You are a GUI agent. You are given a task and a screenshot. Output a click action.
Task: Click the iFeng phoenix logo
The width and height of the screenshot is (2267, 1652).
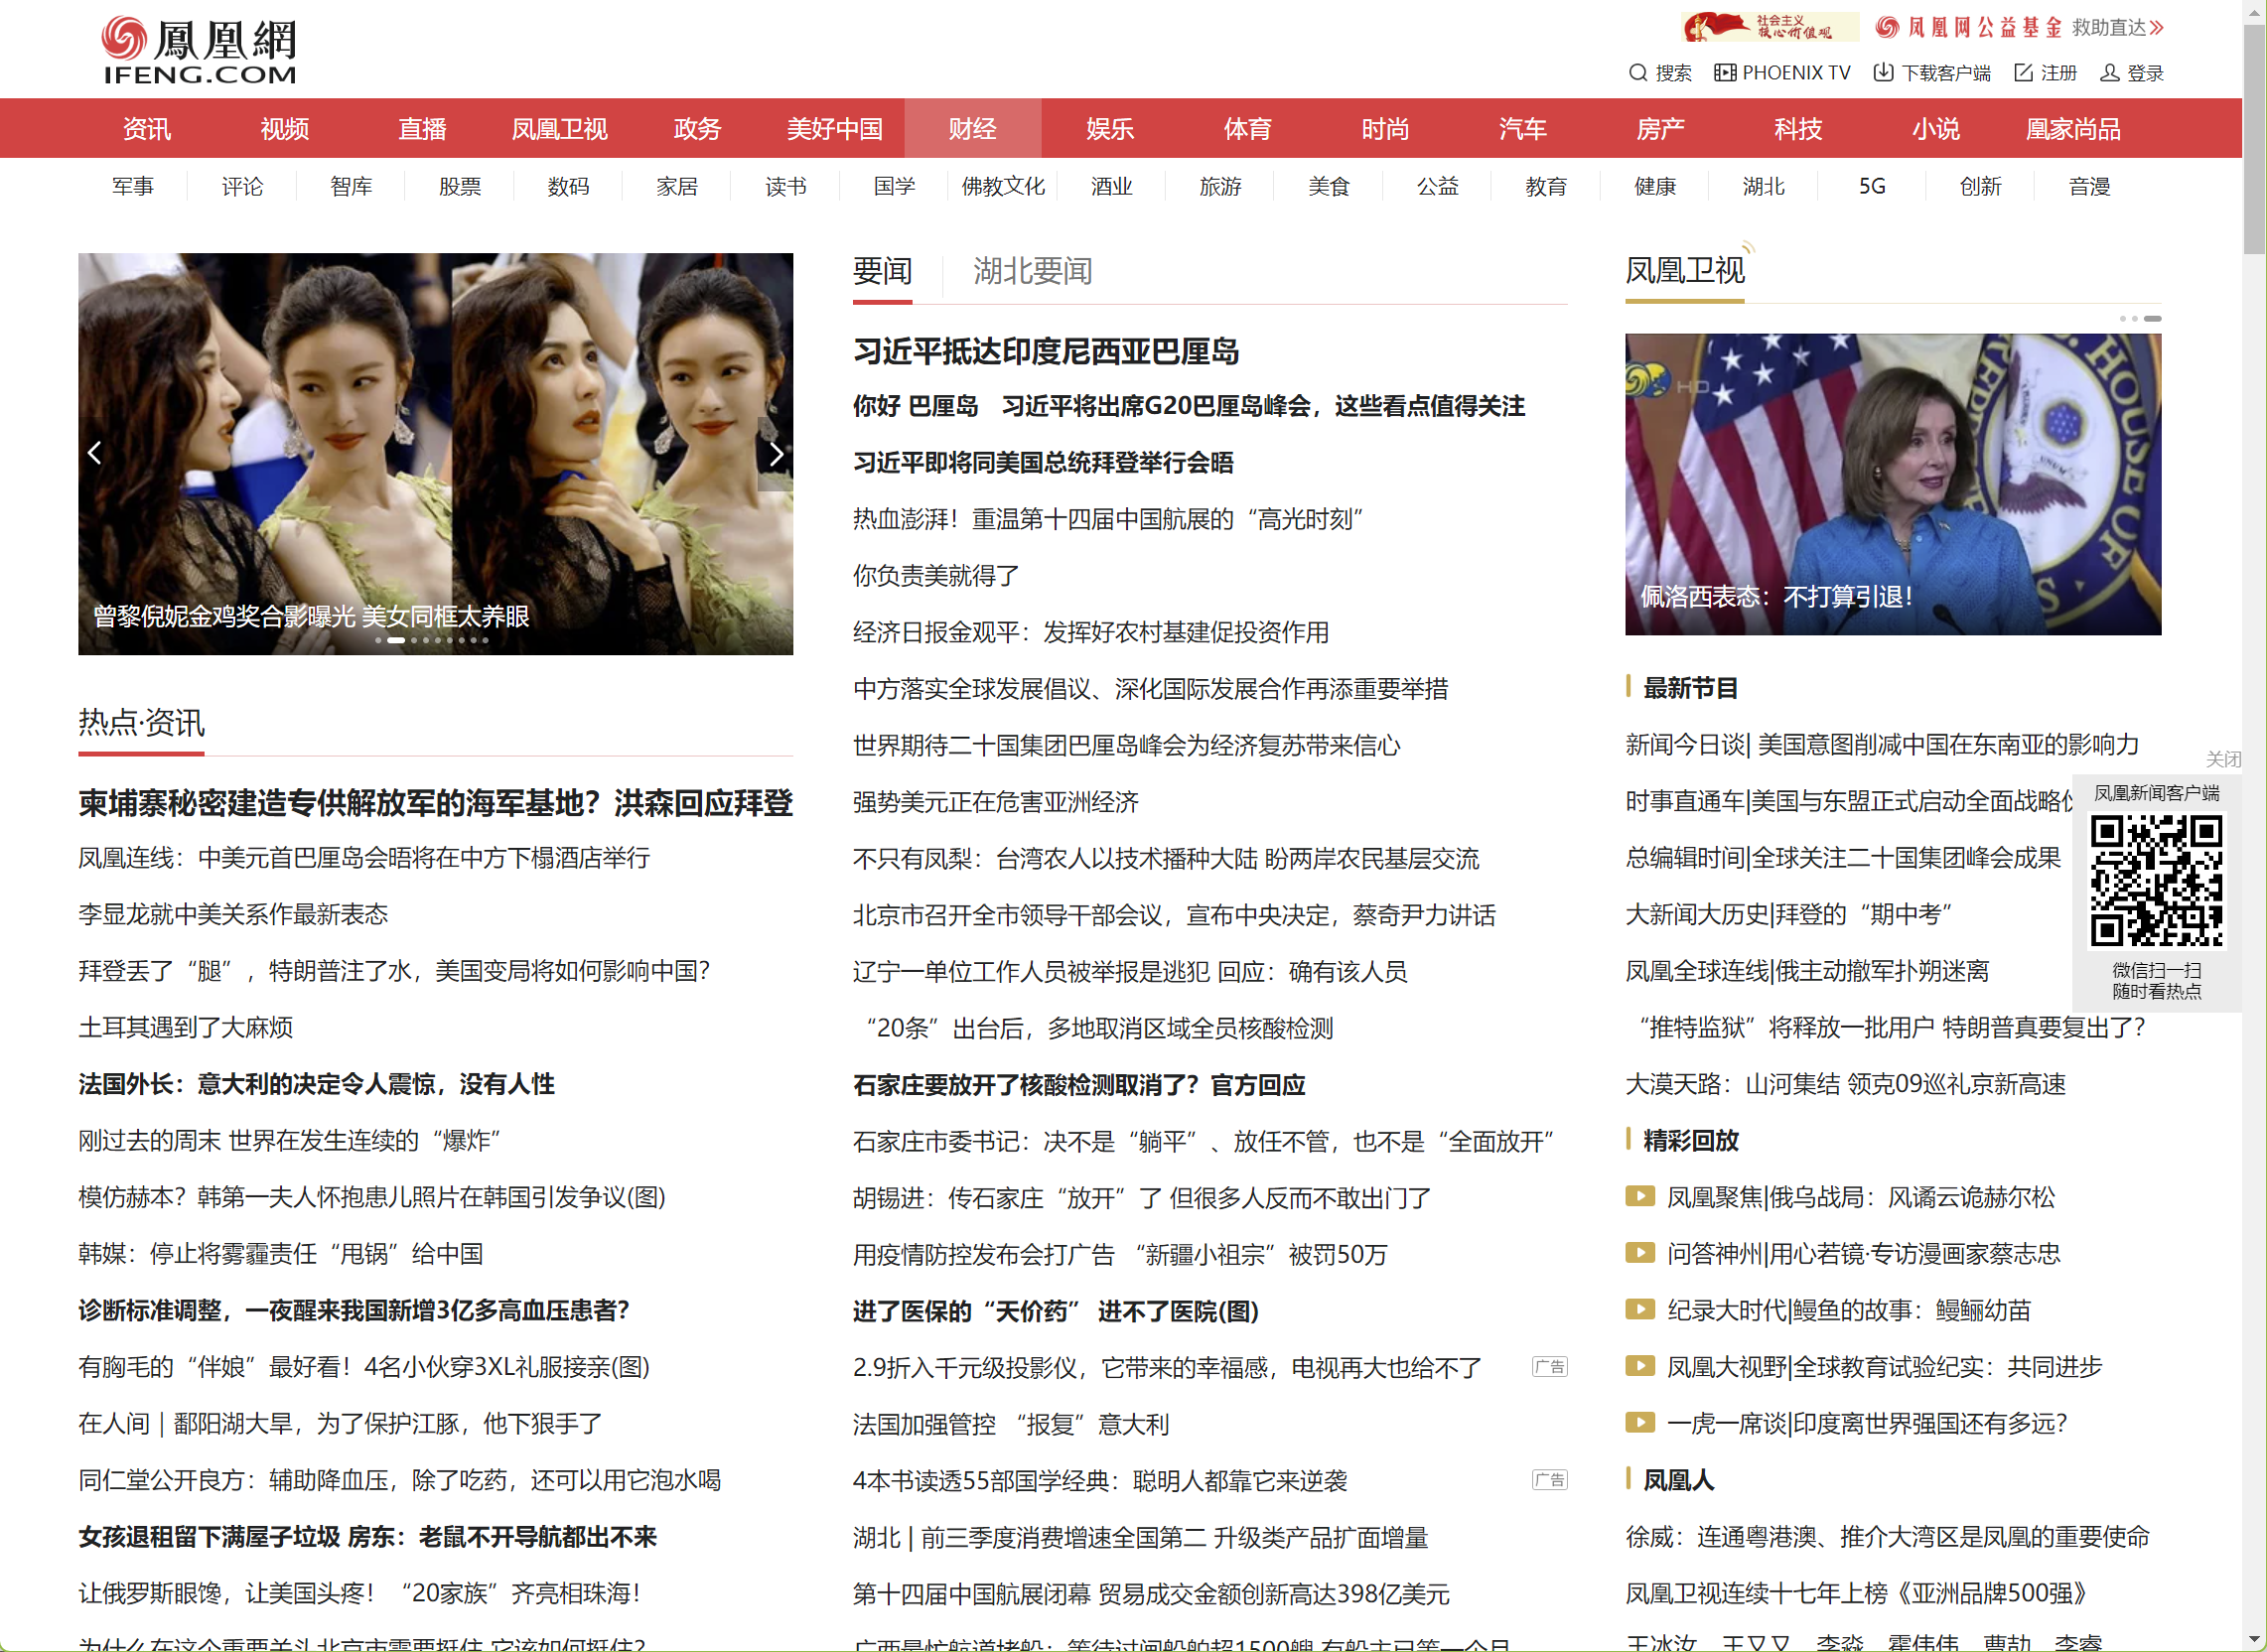pyautogui.click(x=198, y=48)
